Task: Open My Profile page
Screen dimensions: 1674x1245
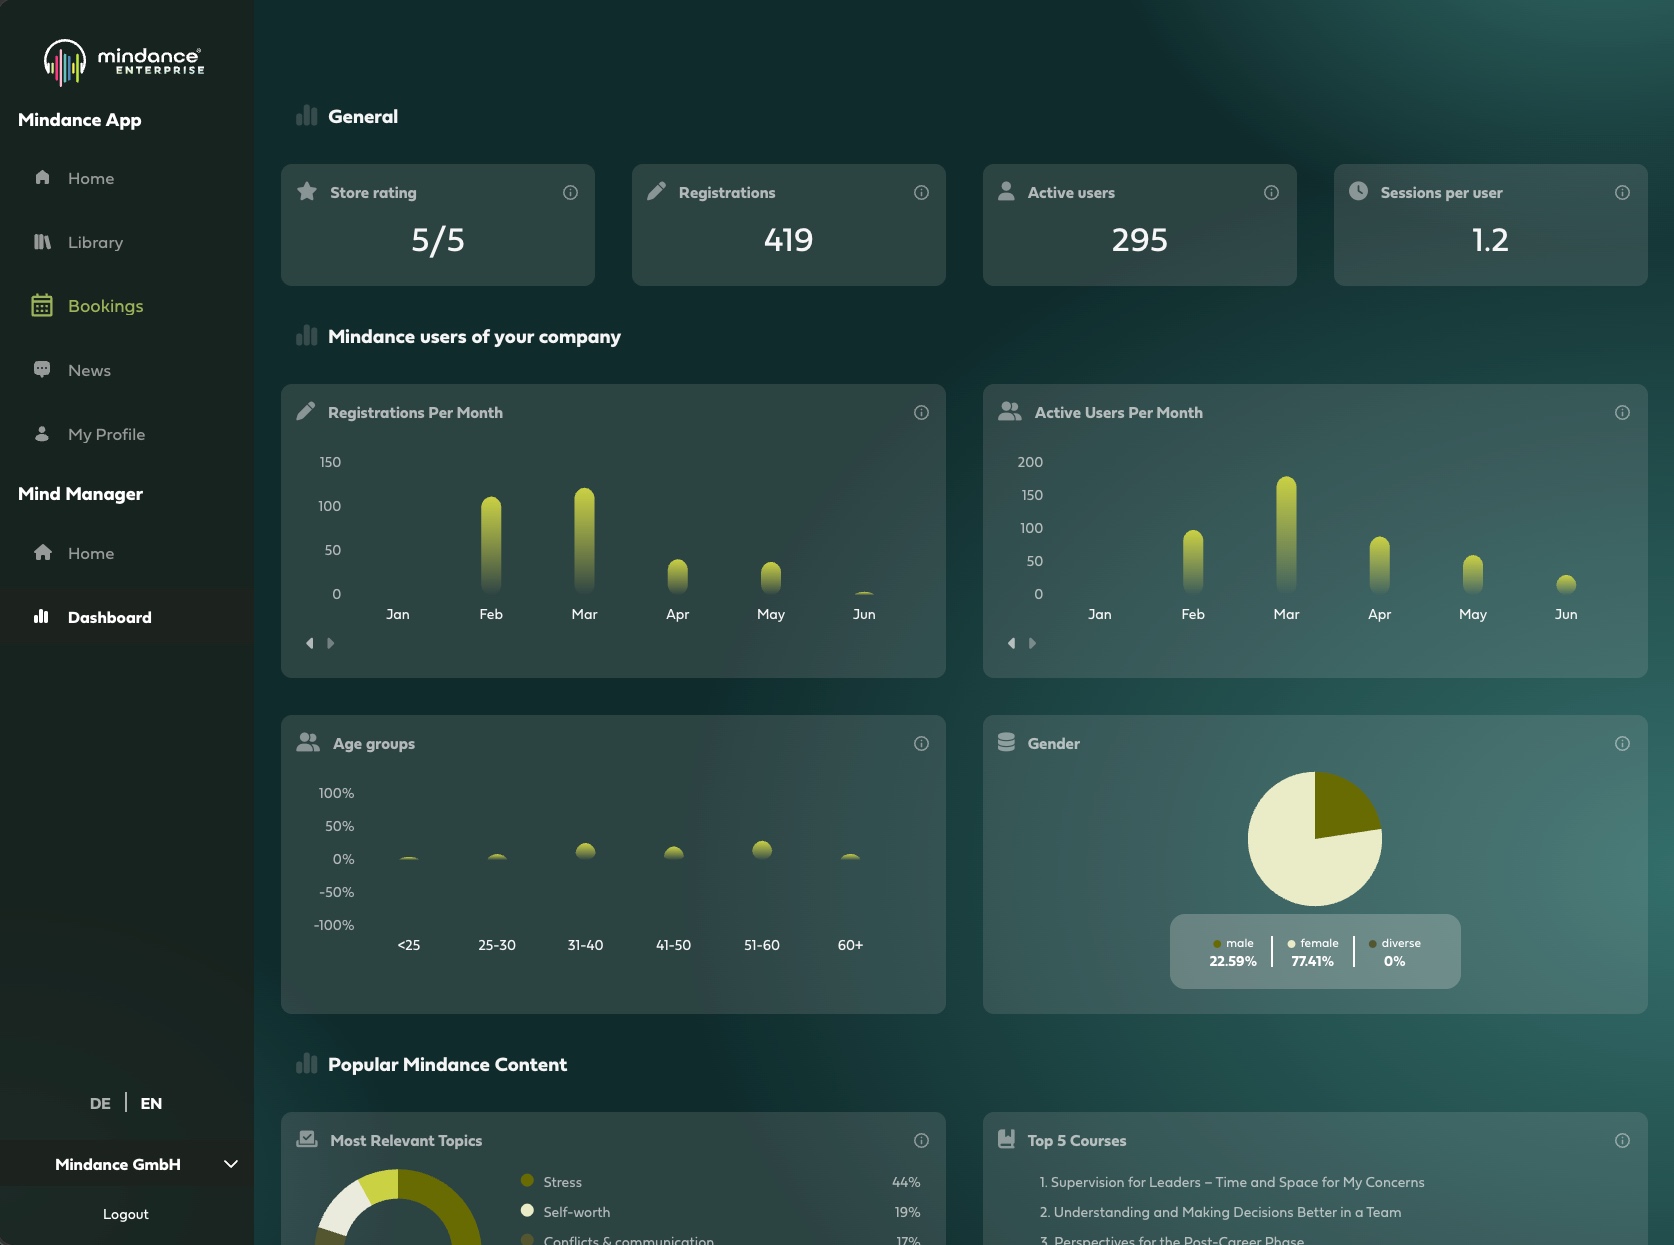Action: click(x=106, y=434)
